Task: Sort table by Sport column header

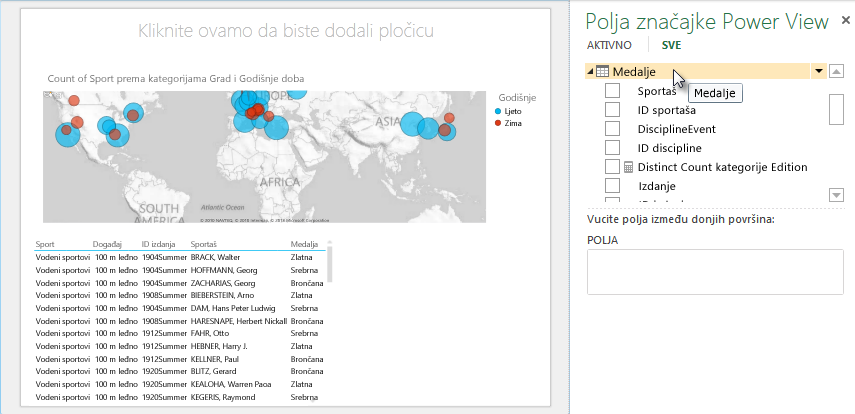Action: point(45,244)
